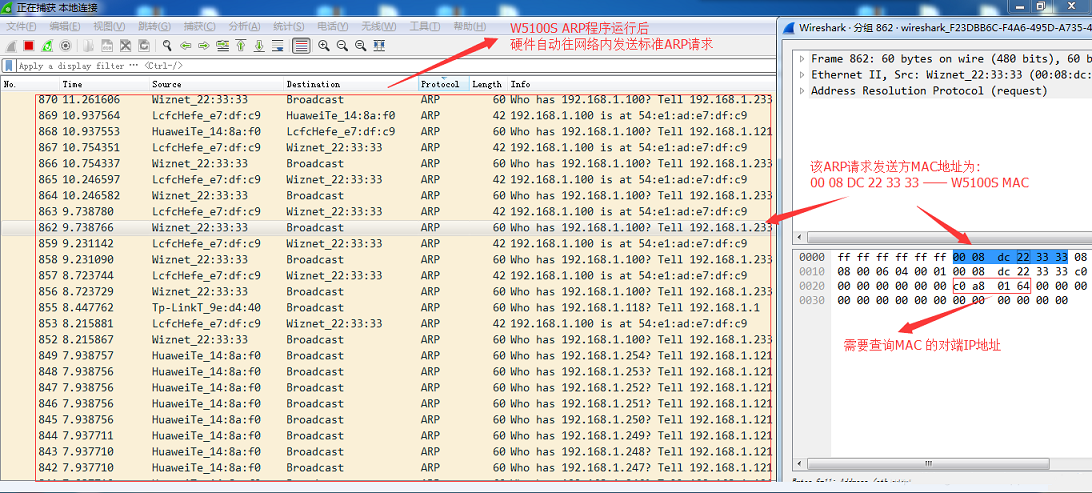Restart the current capture with green fin
Image resolution: width=1092 pixels, height=493 pixels.
coord(47,46)
